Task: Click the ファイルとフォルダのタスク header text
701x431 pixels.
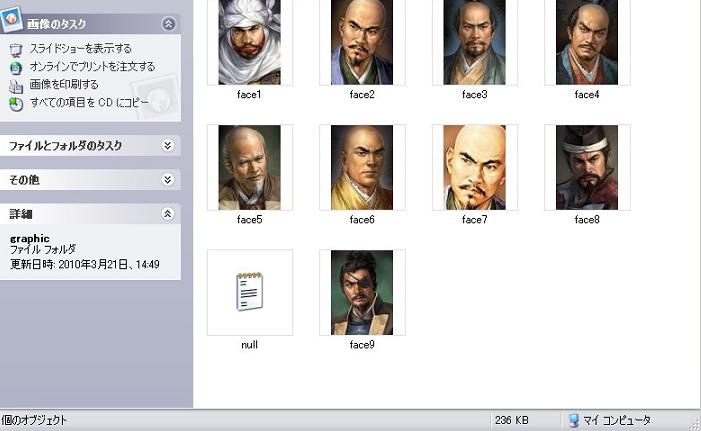Action: (x=65, y=146)
